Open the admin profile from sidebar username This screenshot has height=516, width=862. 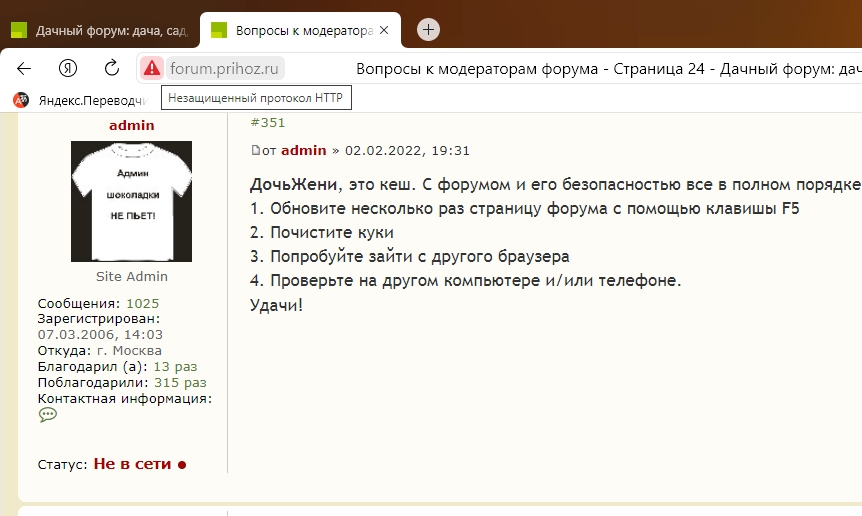(x=131, y=125)
